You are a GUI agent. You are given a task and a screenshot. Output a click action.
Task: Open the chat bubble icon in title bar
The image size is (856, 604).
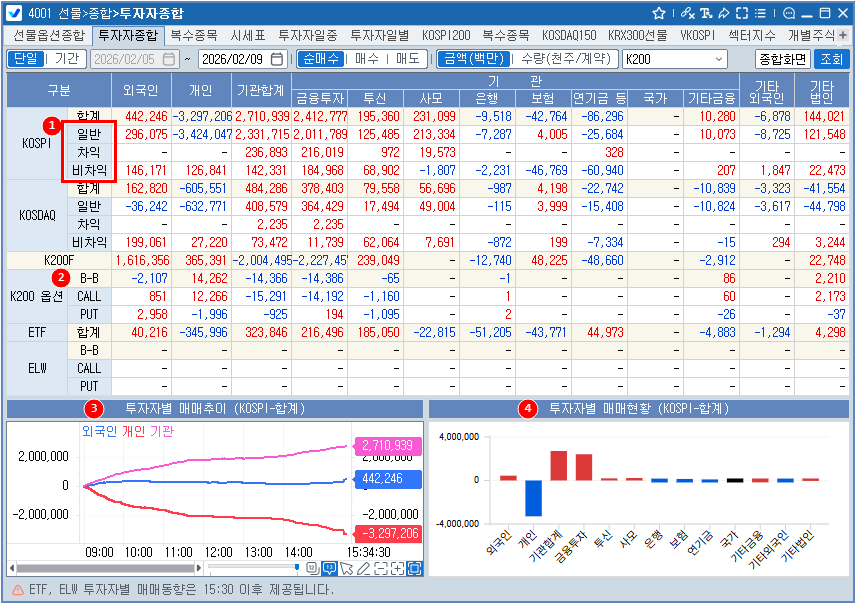788,14
